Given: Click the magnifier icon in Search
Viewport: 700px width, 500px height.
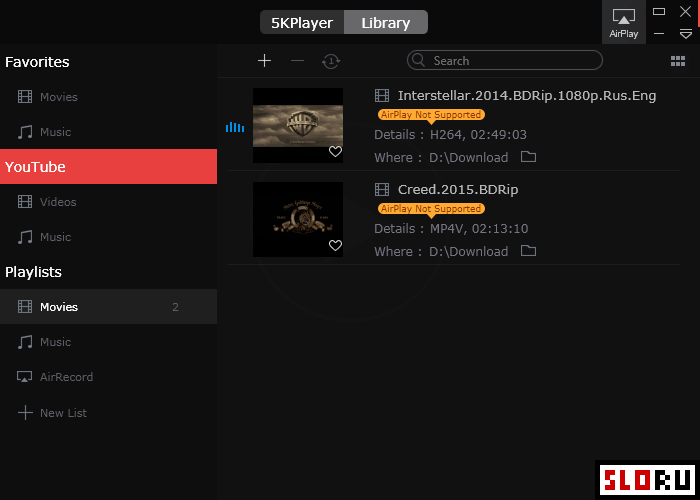Looking at the screenshot, I should tap(419, 60).
